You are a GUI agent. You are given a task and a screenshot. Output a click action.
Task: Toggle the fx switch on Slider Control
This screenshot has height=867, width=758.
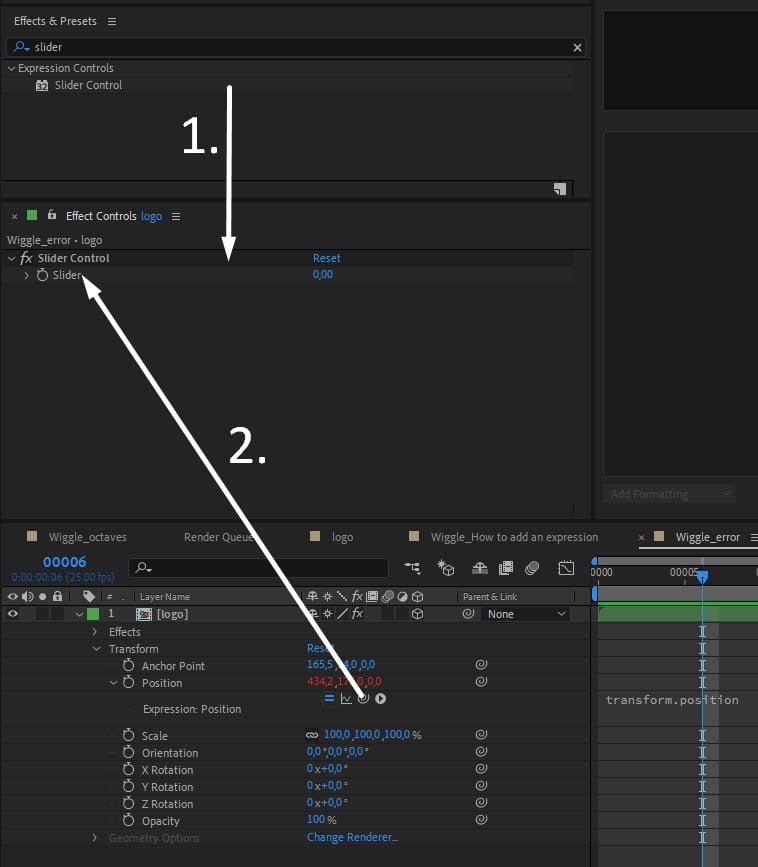point(26,258)
